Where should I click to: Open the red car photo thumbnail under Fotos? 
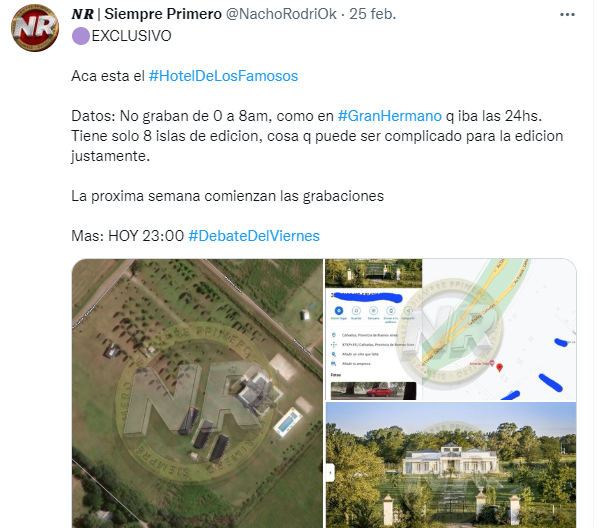pyautogui.click(x=373, y=391)
